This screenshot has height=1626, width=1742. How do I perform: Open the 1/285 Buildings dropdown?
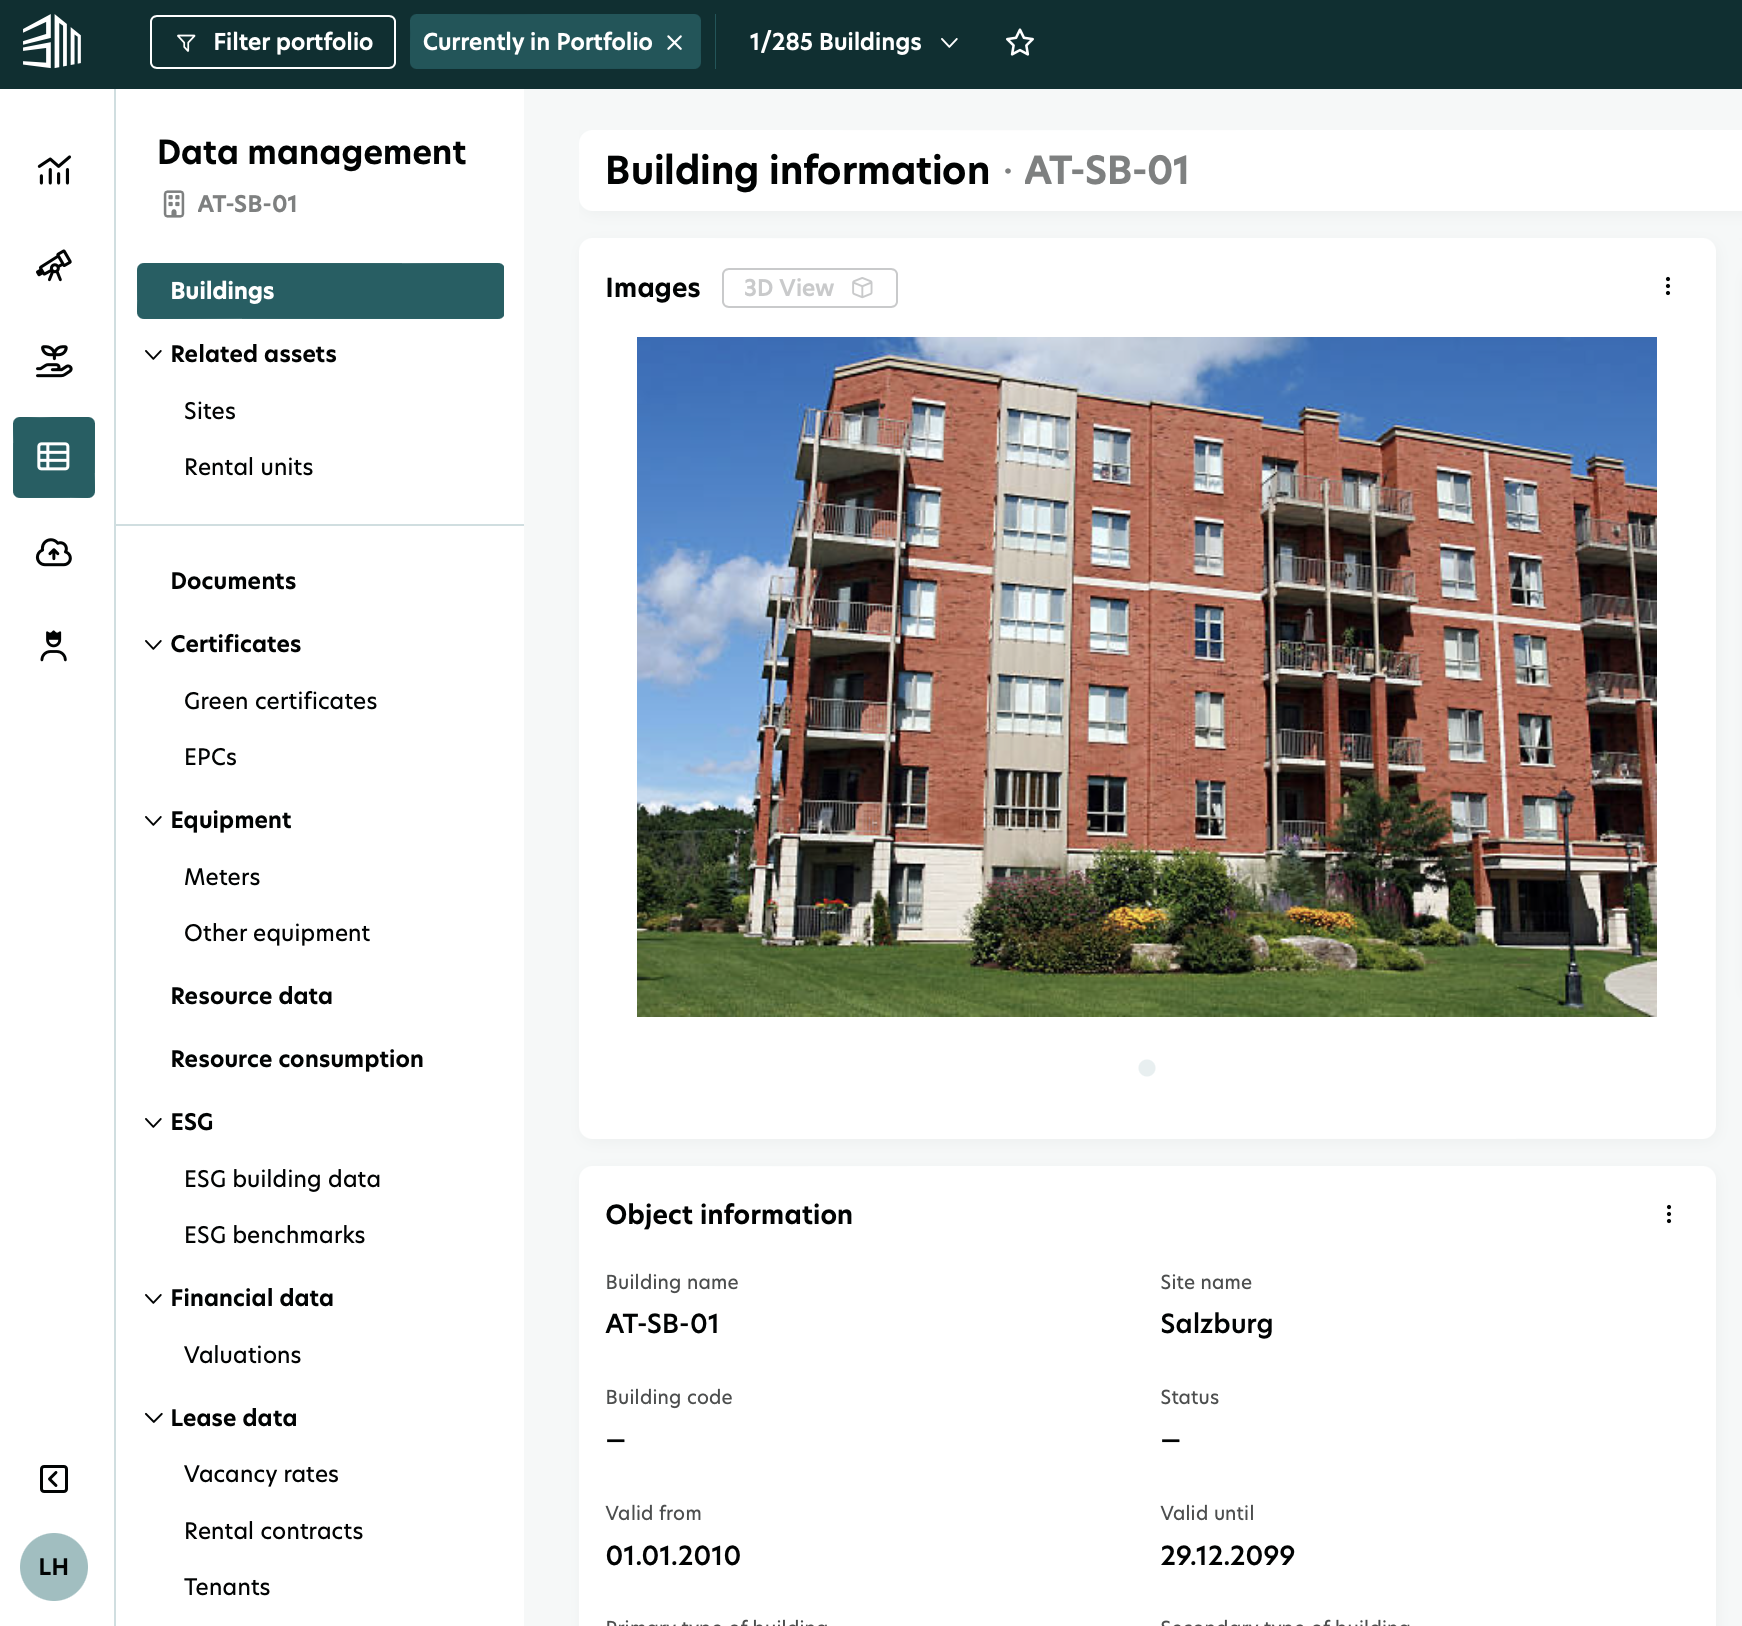click(854, 42)
